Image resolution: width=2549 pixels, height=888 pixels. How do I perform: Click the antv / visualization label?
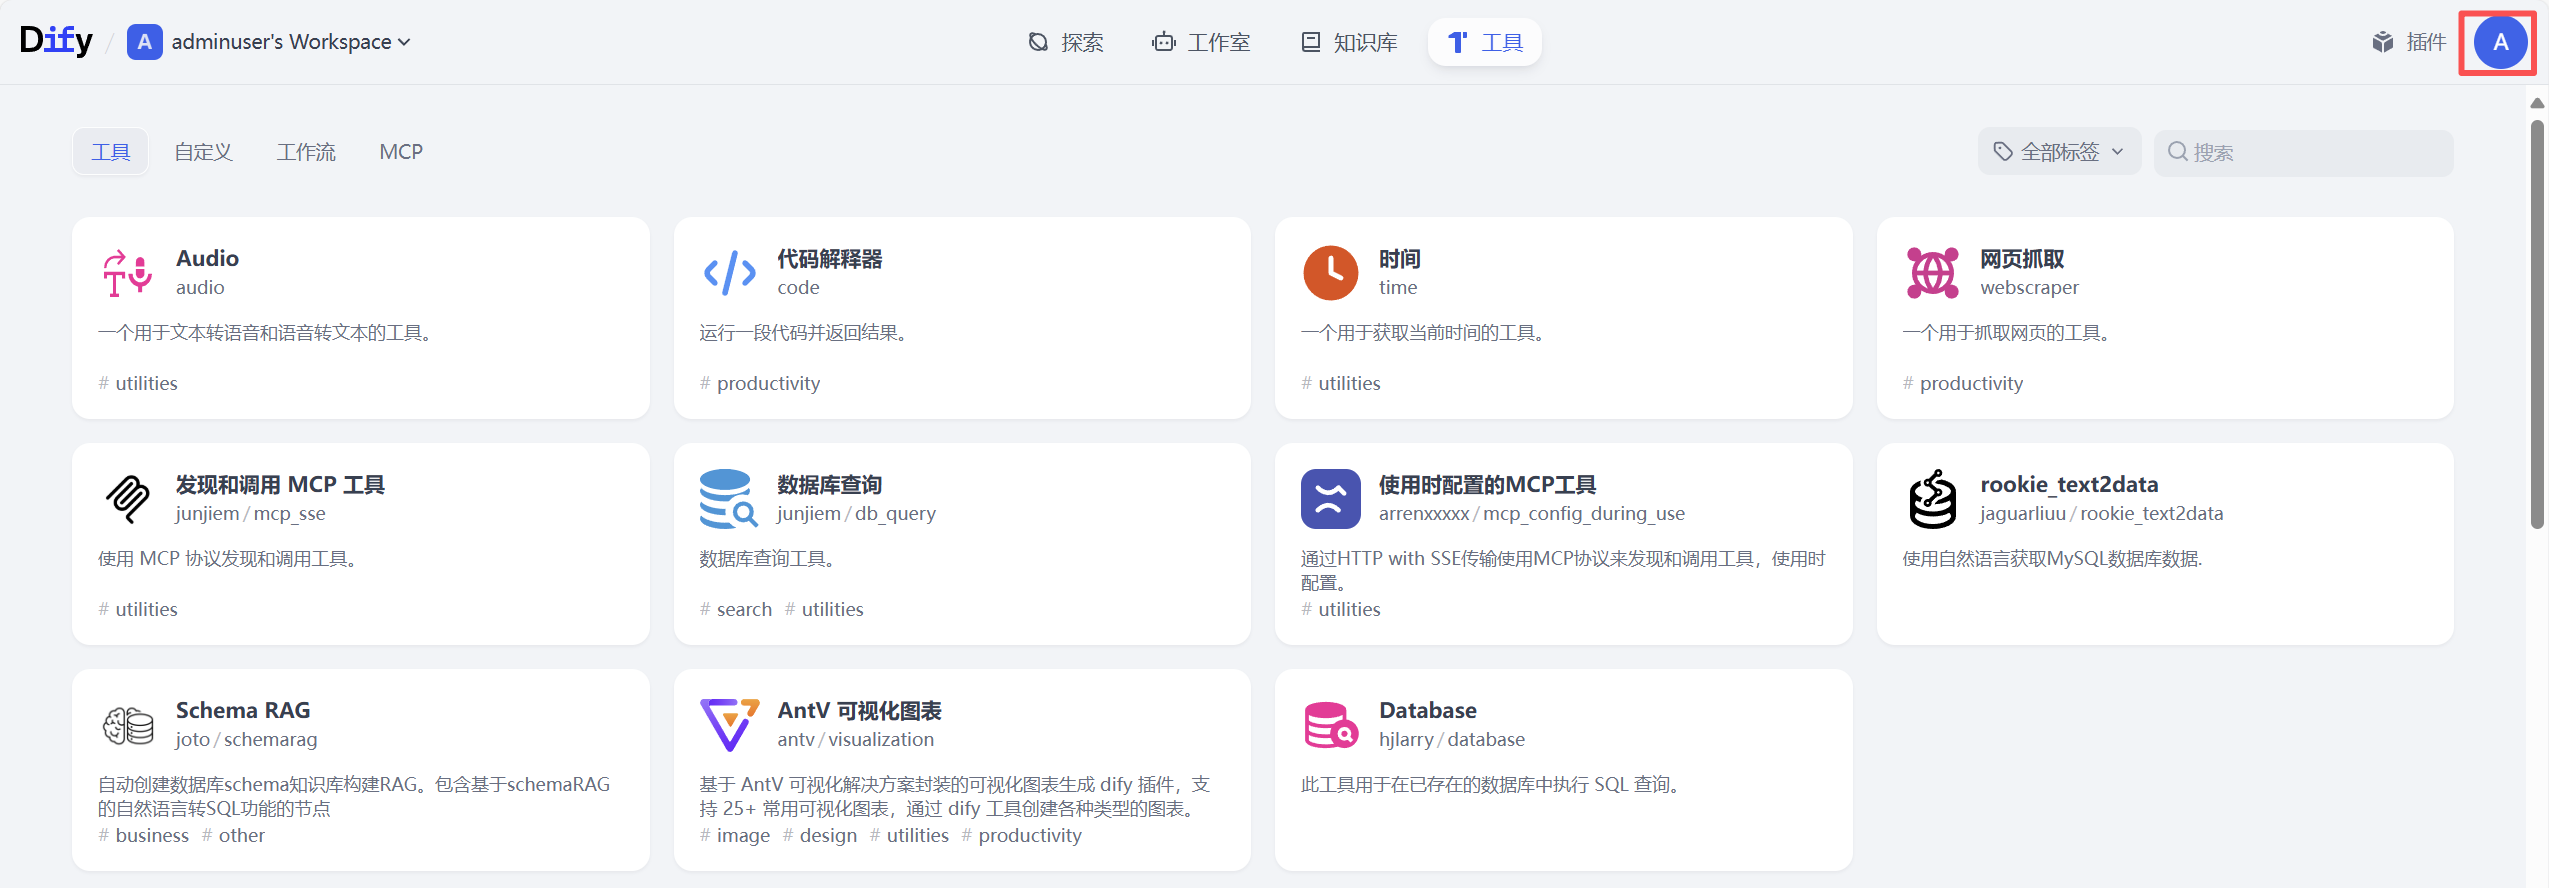pyautogui.click(x=856, y=739)
